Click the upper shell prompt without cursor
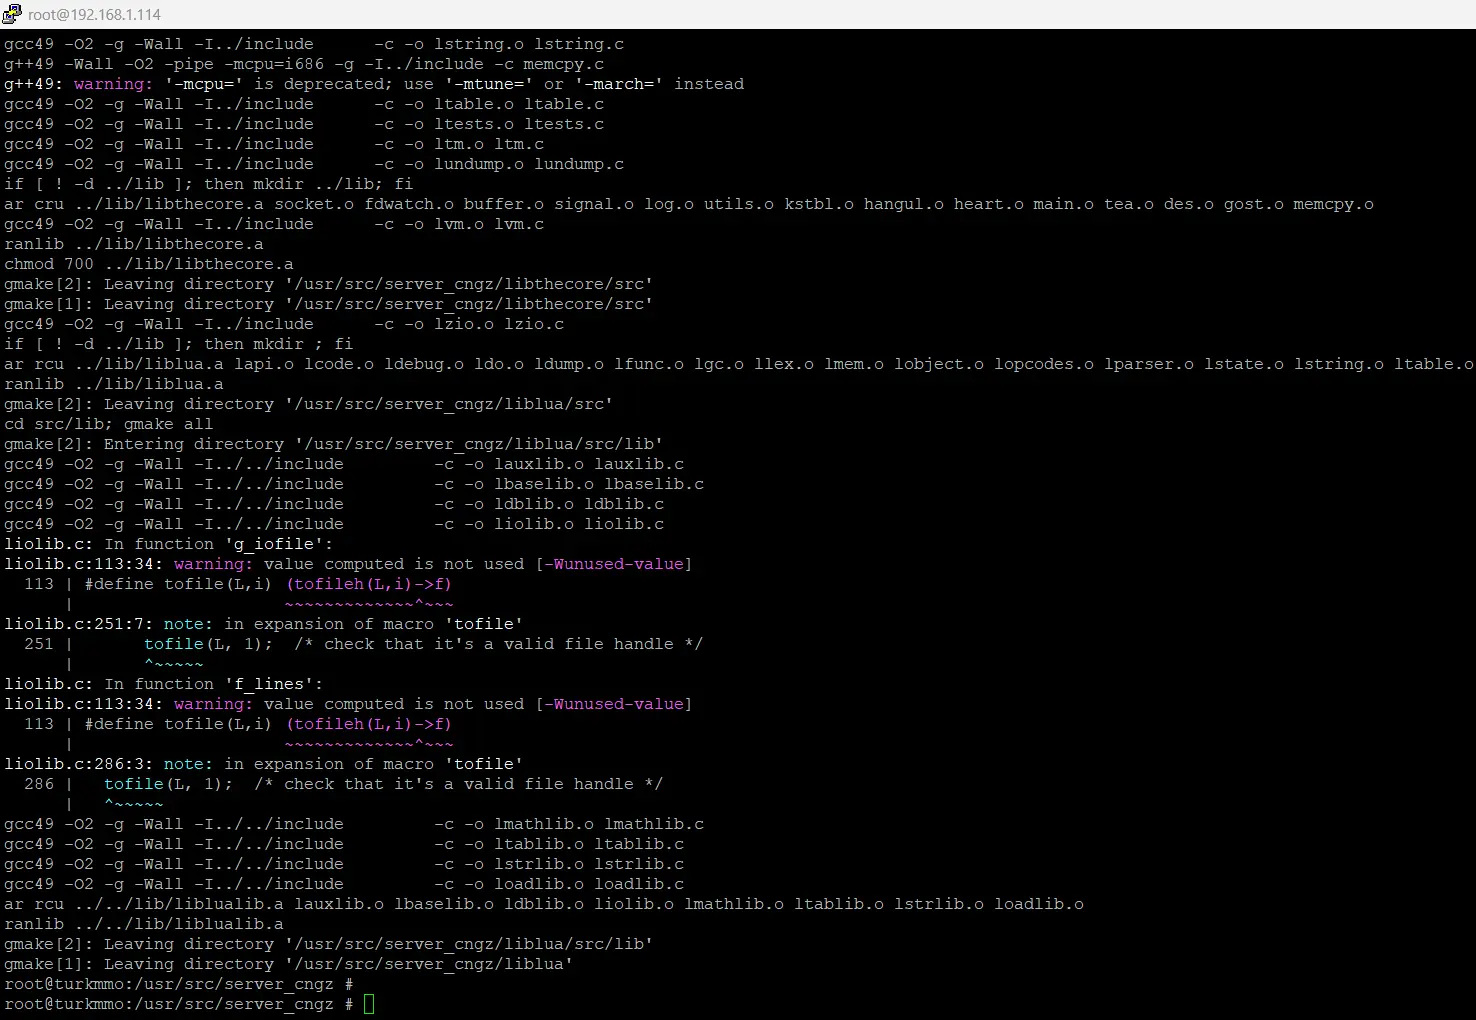1476x1020 pixels. 178,984
